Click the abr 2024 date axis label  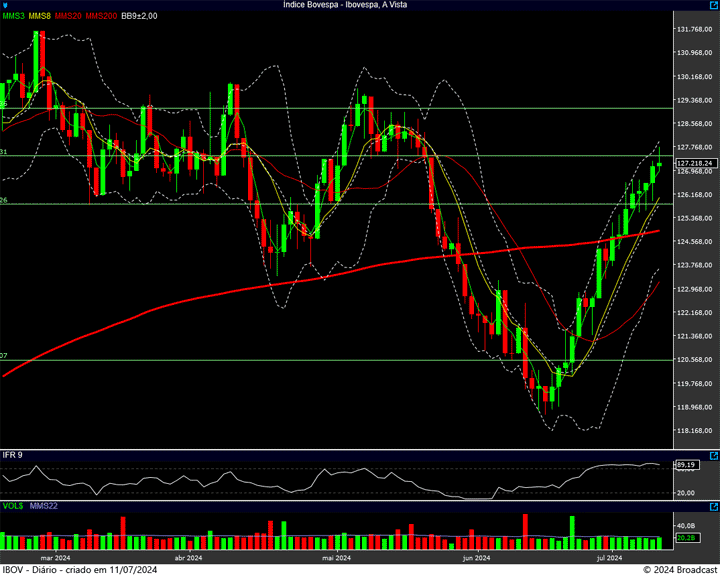(188, 558)
